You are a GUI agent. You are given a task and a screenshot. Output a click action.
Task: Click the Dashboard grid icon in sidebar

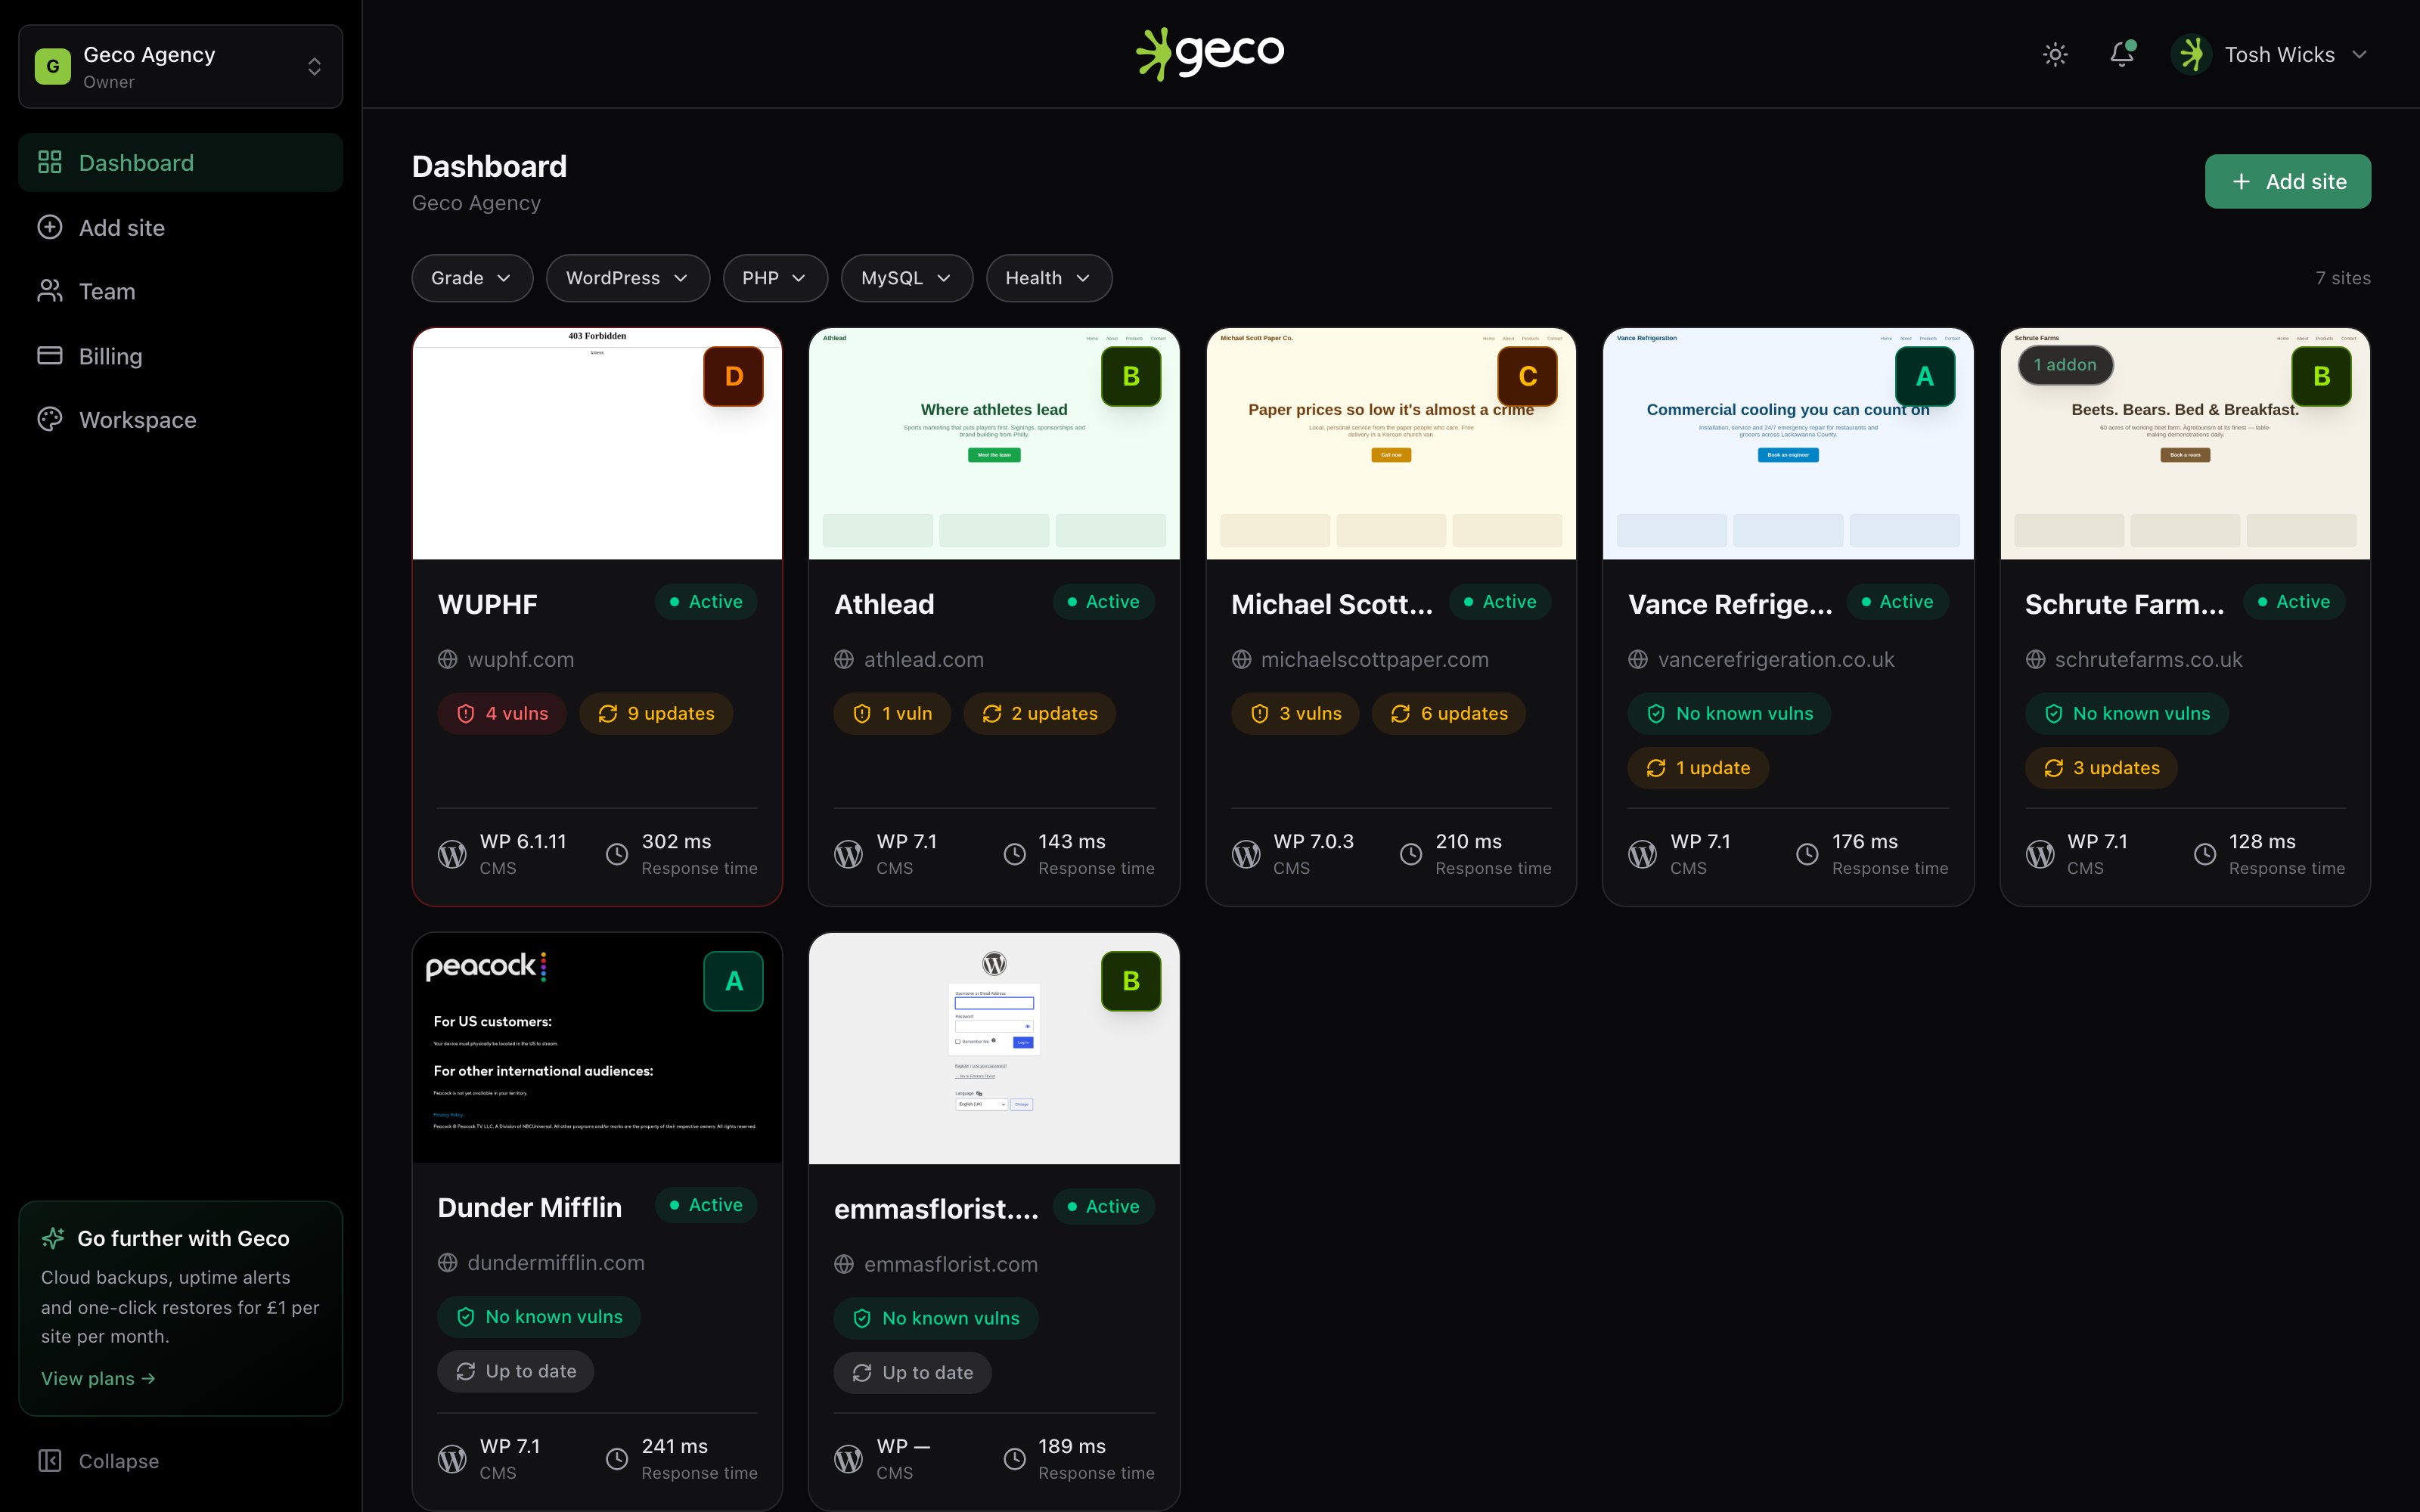coord(50,162)
